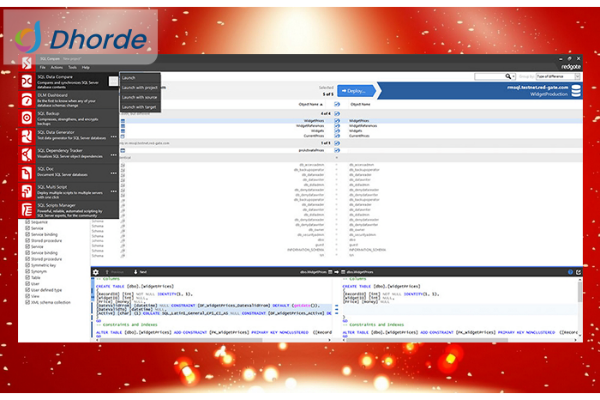The width and height of the screenshot is (600, 400).
Task: Open the DLM Dashboard tool icon
Action: tap(28, 97)
